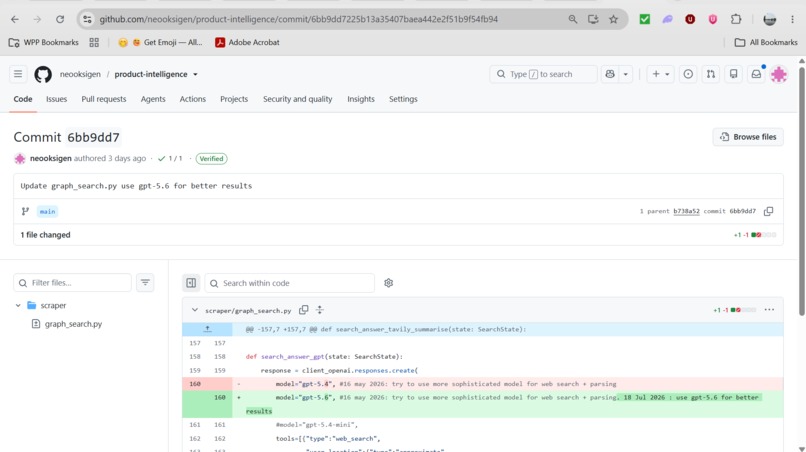Click the Filter files input

(72, 283)
